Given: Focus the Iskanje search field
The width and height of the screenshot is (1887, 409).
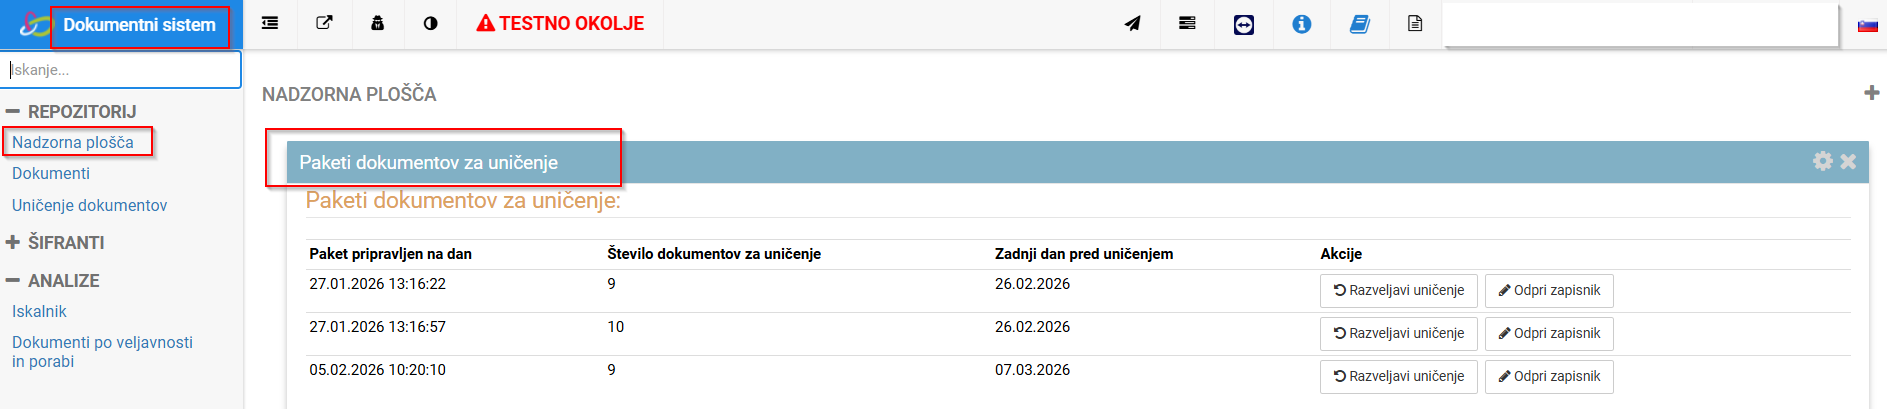Looking at the screenshot, I should coord(121,70).
